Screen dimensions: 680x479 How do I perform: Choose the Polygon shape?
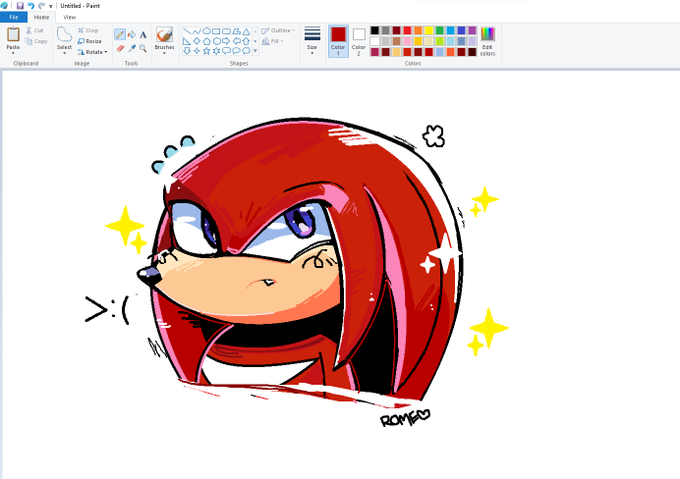click(236, 31)
